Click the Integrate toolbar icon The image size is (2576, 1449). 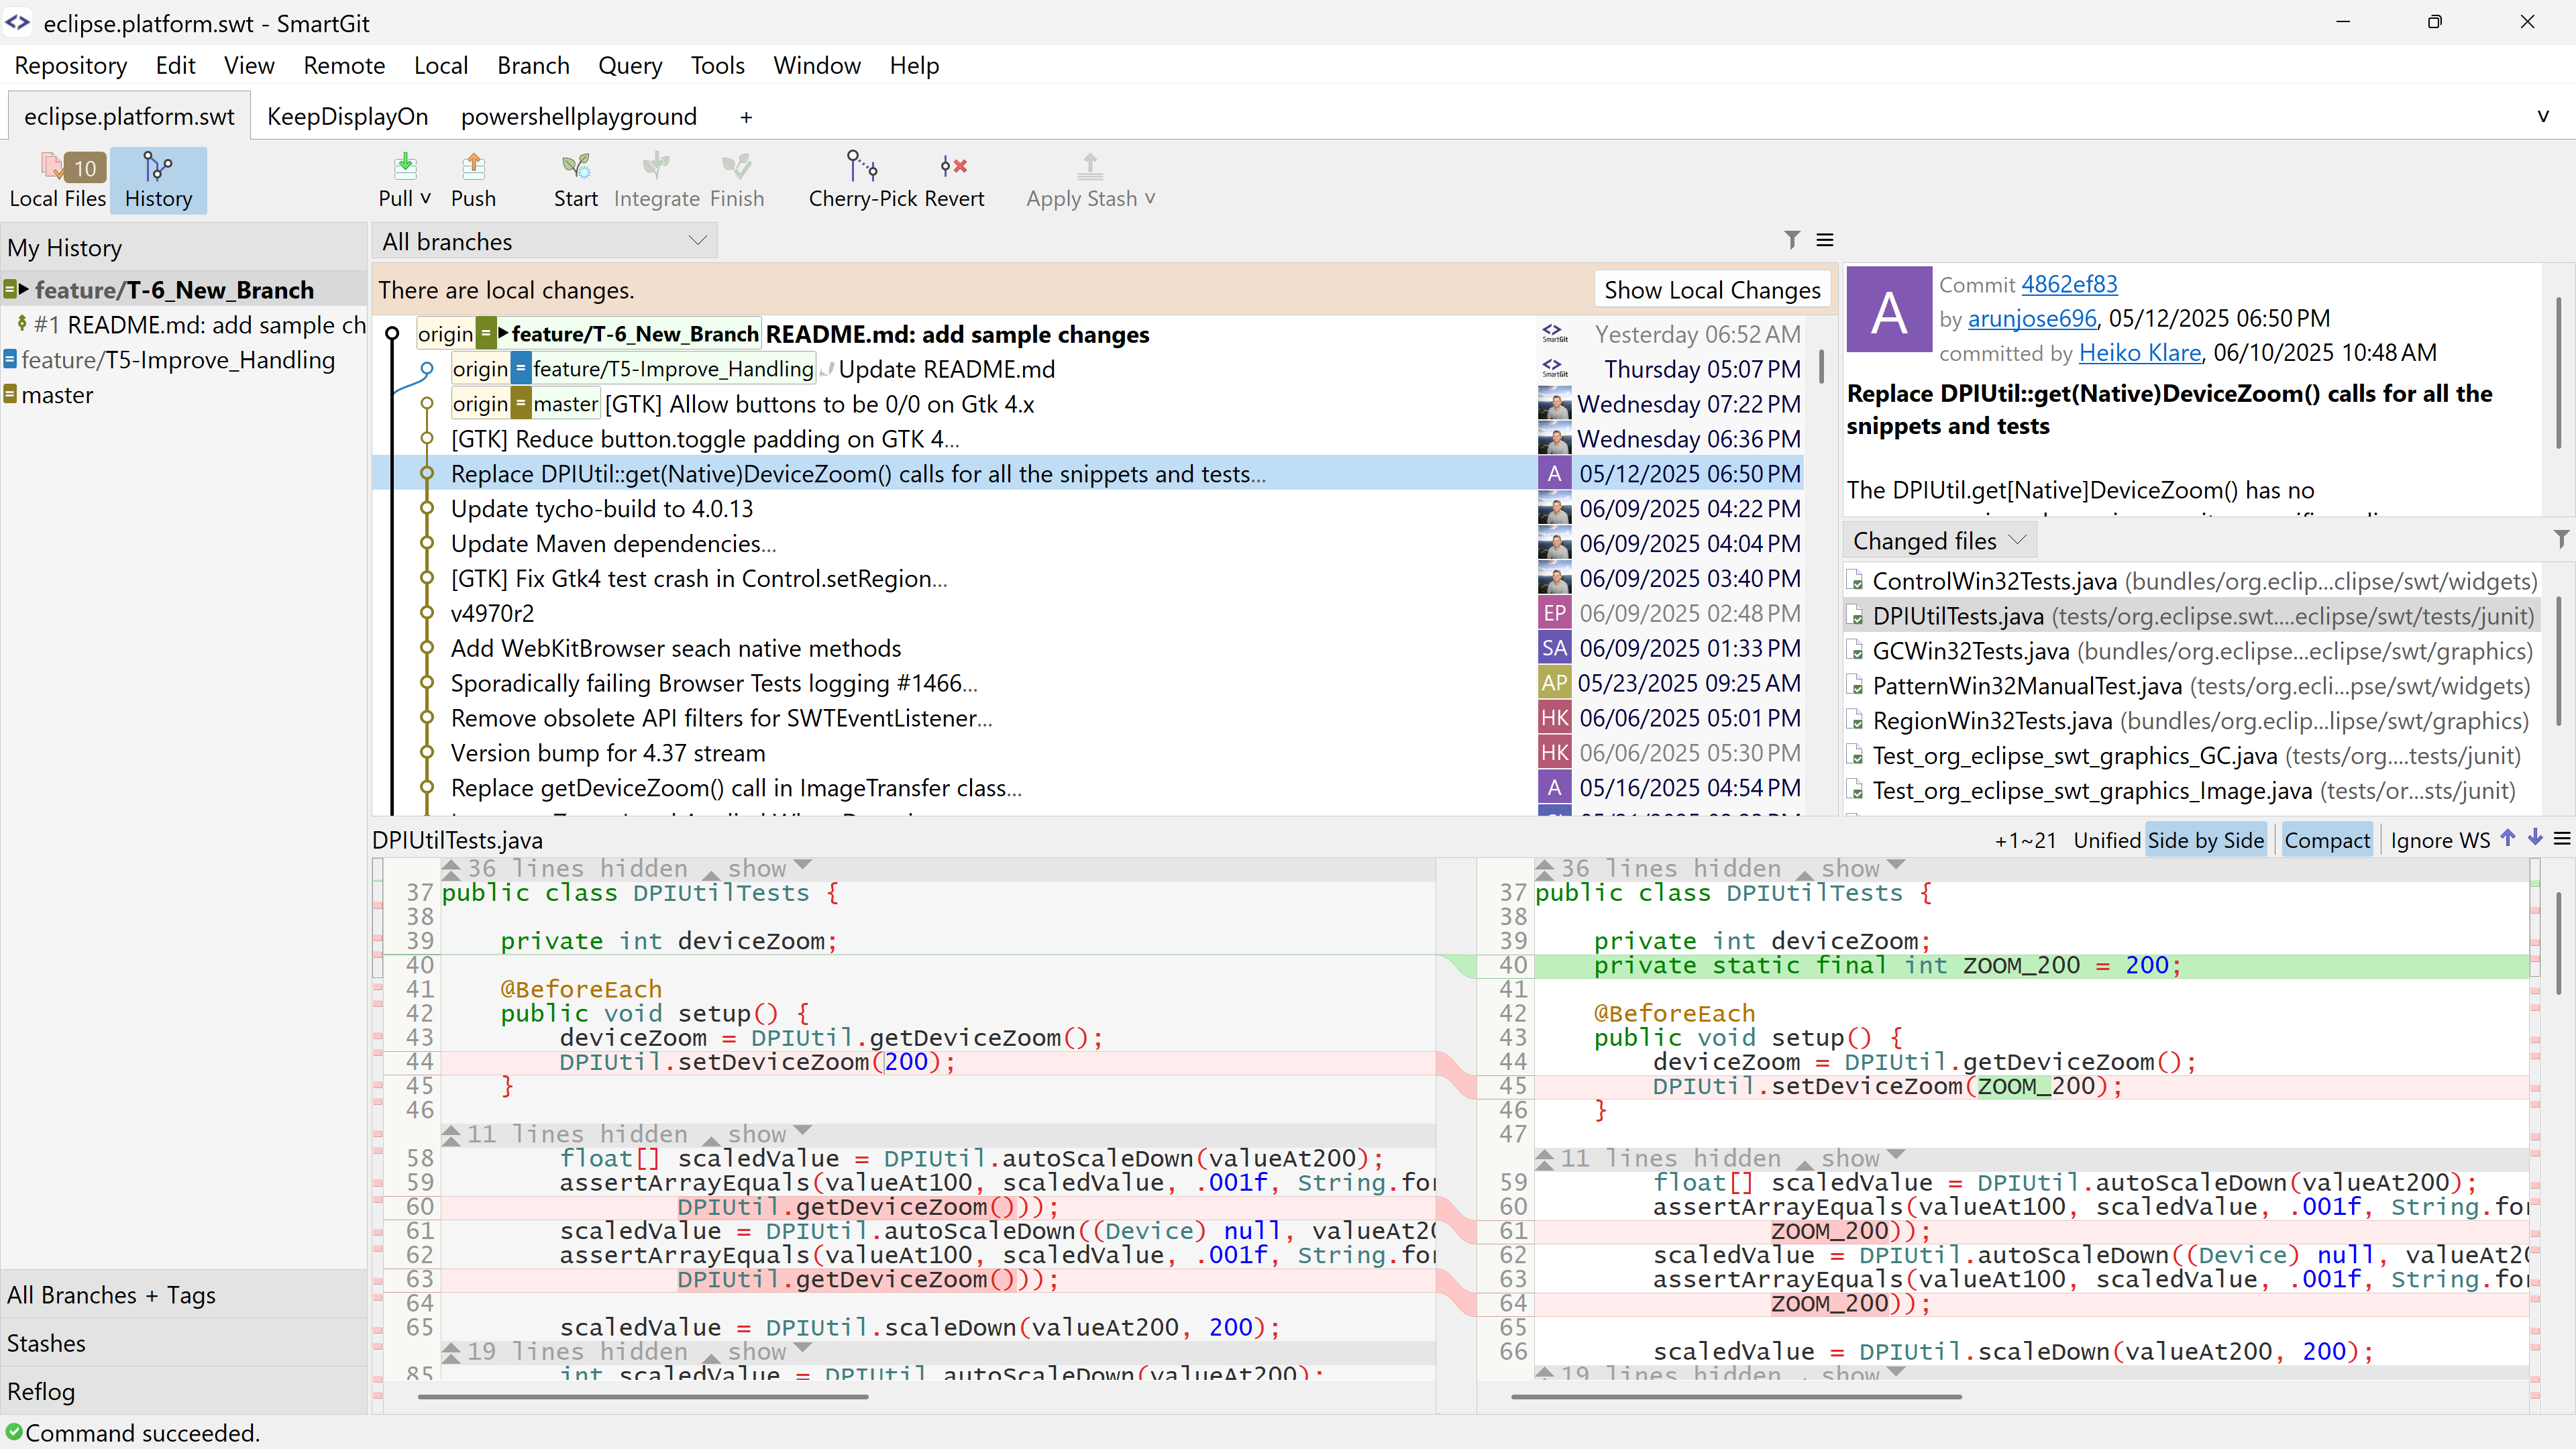click(x=656, y=166)
